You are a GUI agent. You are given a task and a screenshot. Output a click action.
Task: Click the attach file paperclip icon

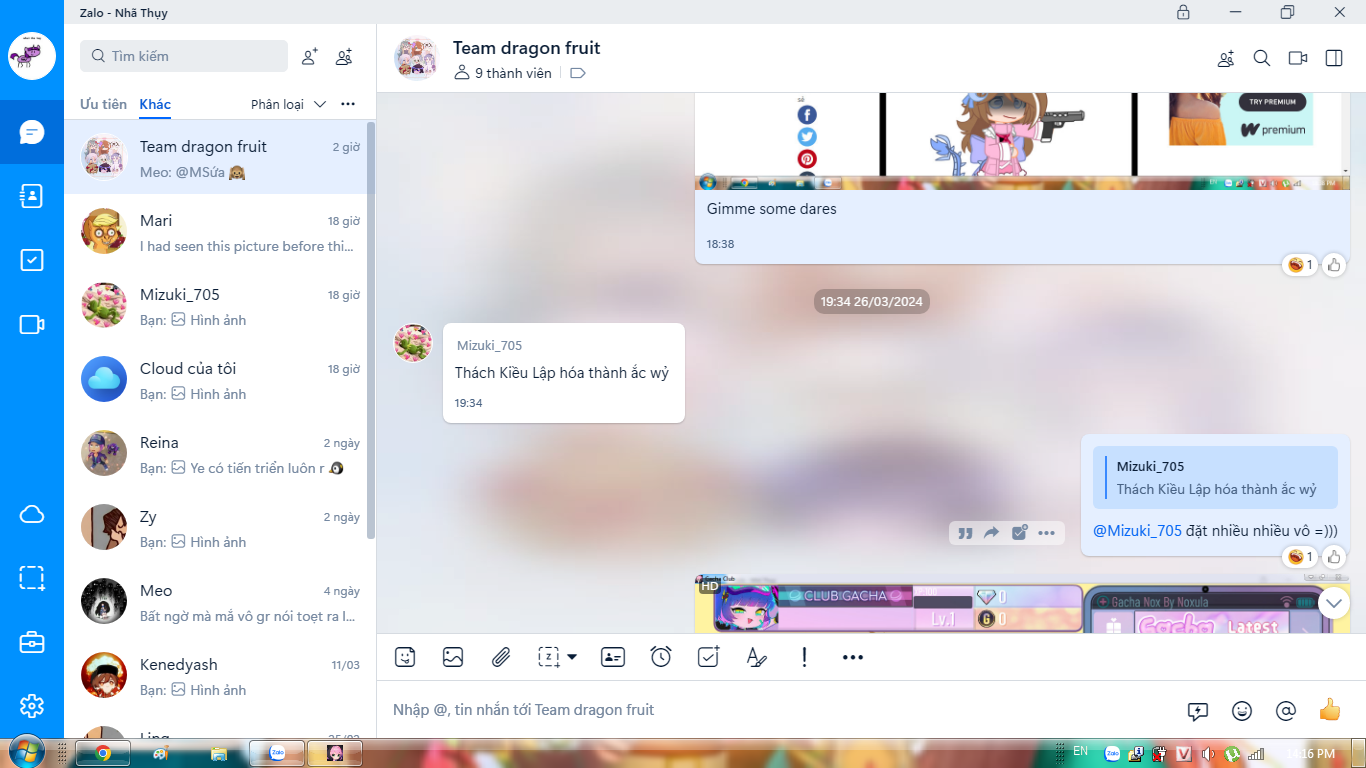[501, 657]
